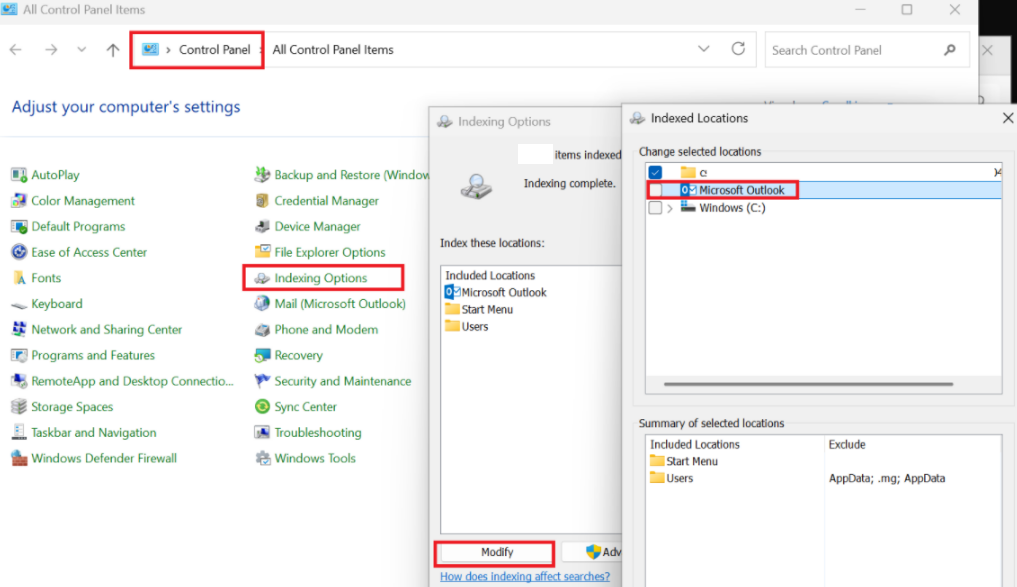1017x587 pixels.
Task: Go up one level with up arrow
Action: (113, 49)
